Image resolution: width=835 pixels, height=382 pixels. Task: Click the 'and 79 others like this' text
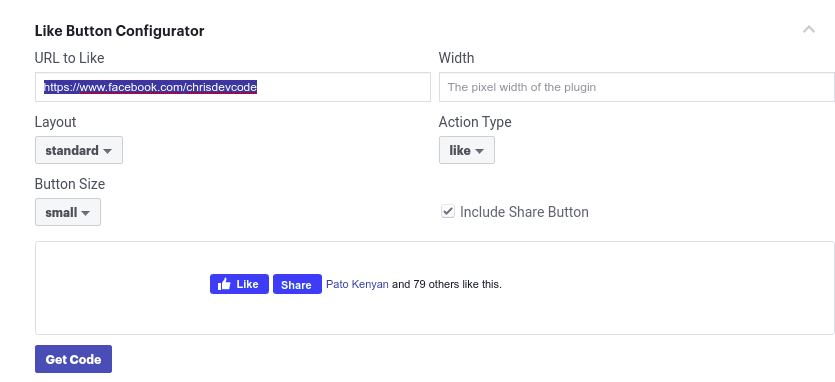pyautogui.click(x=447, y=284)
